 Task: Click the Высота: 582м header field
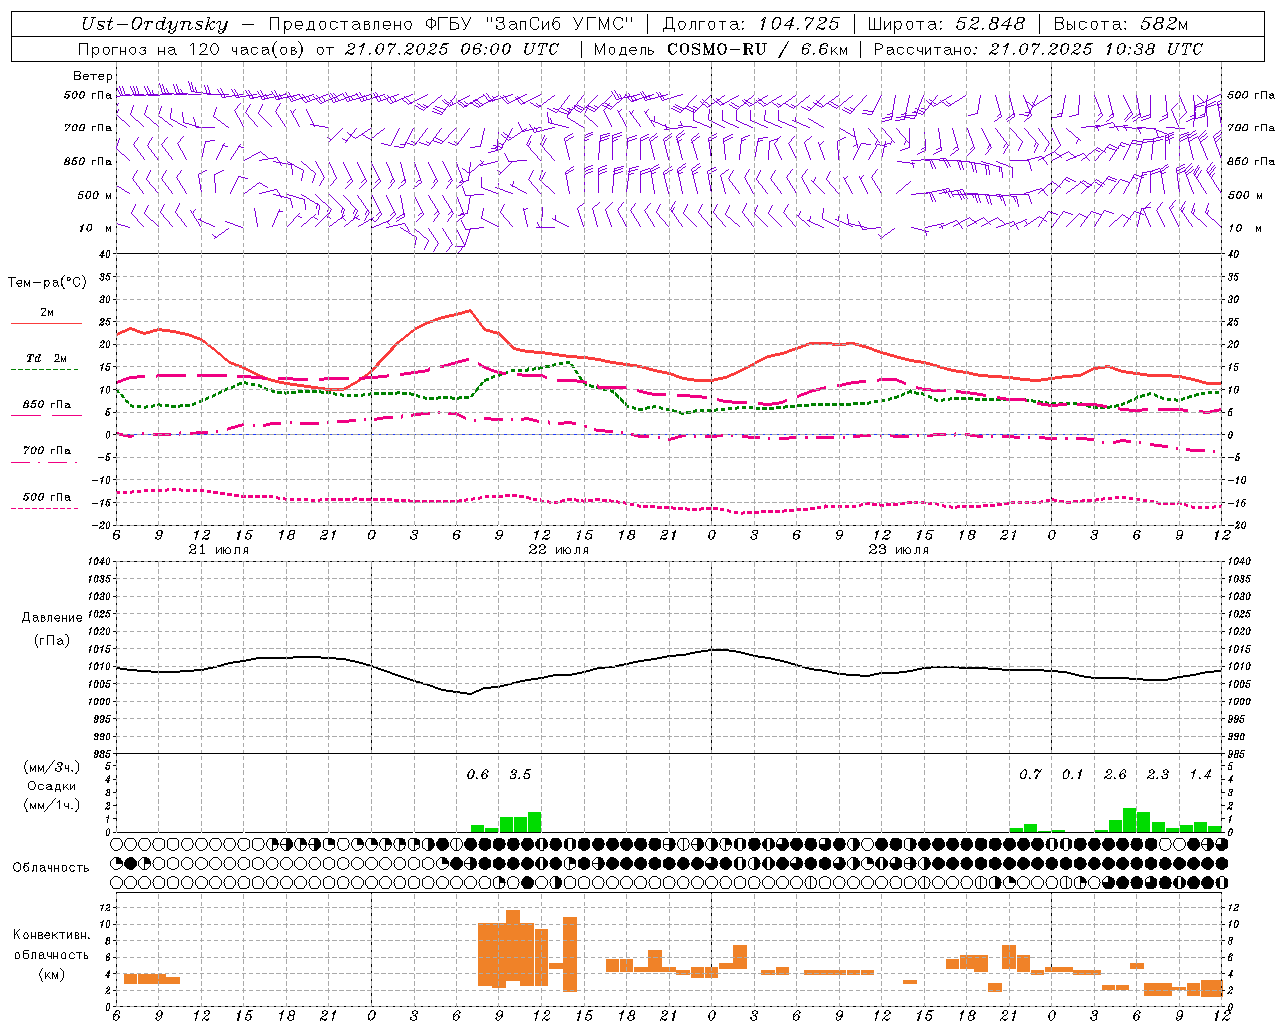[x=1121, y=25]
